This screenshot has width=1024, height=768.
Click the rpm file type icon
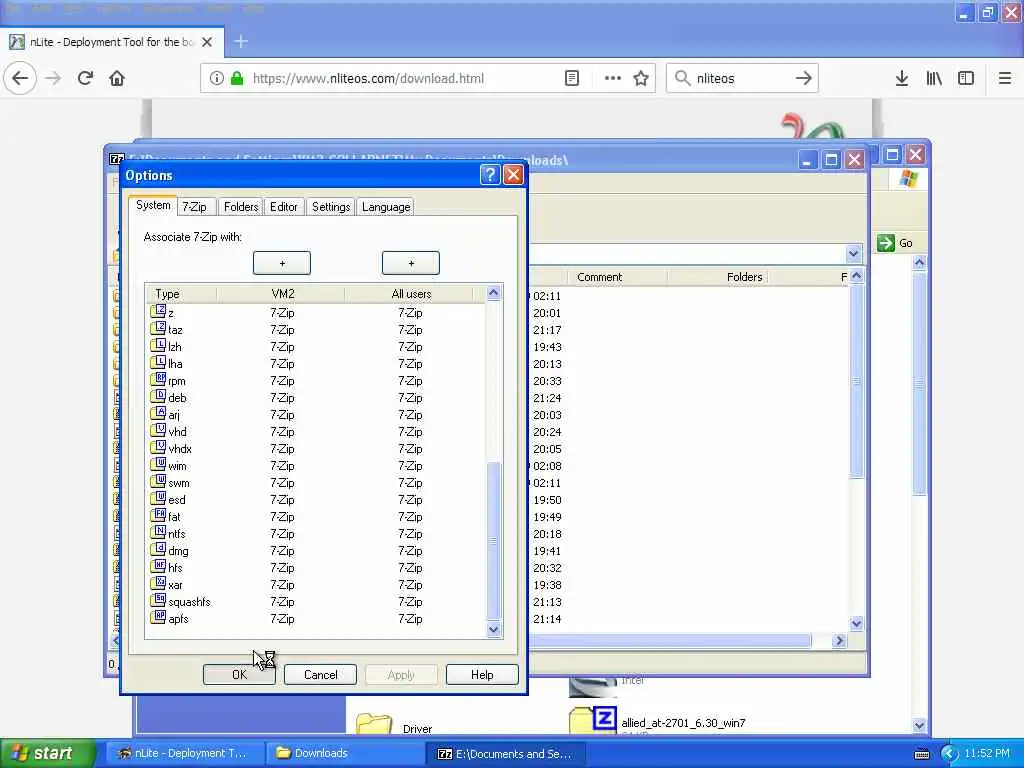click(x=157, y=379)
